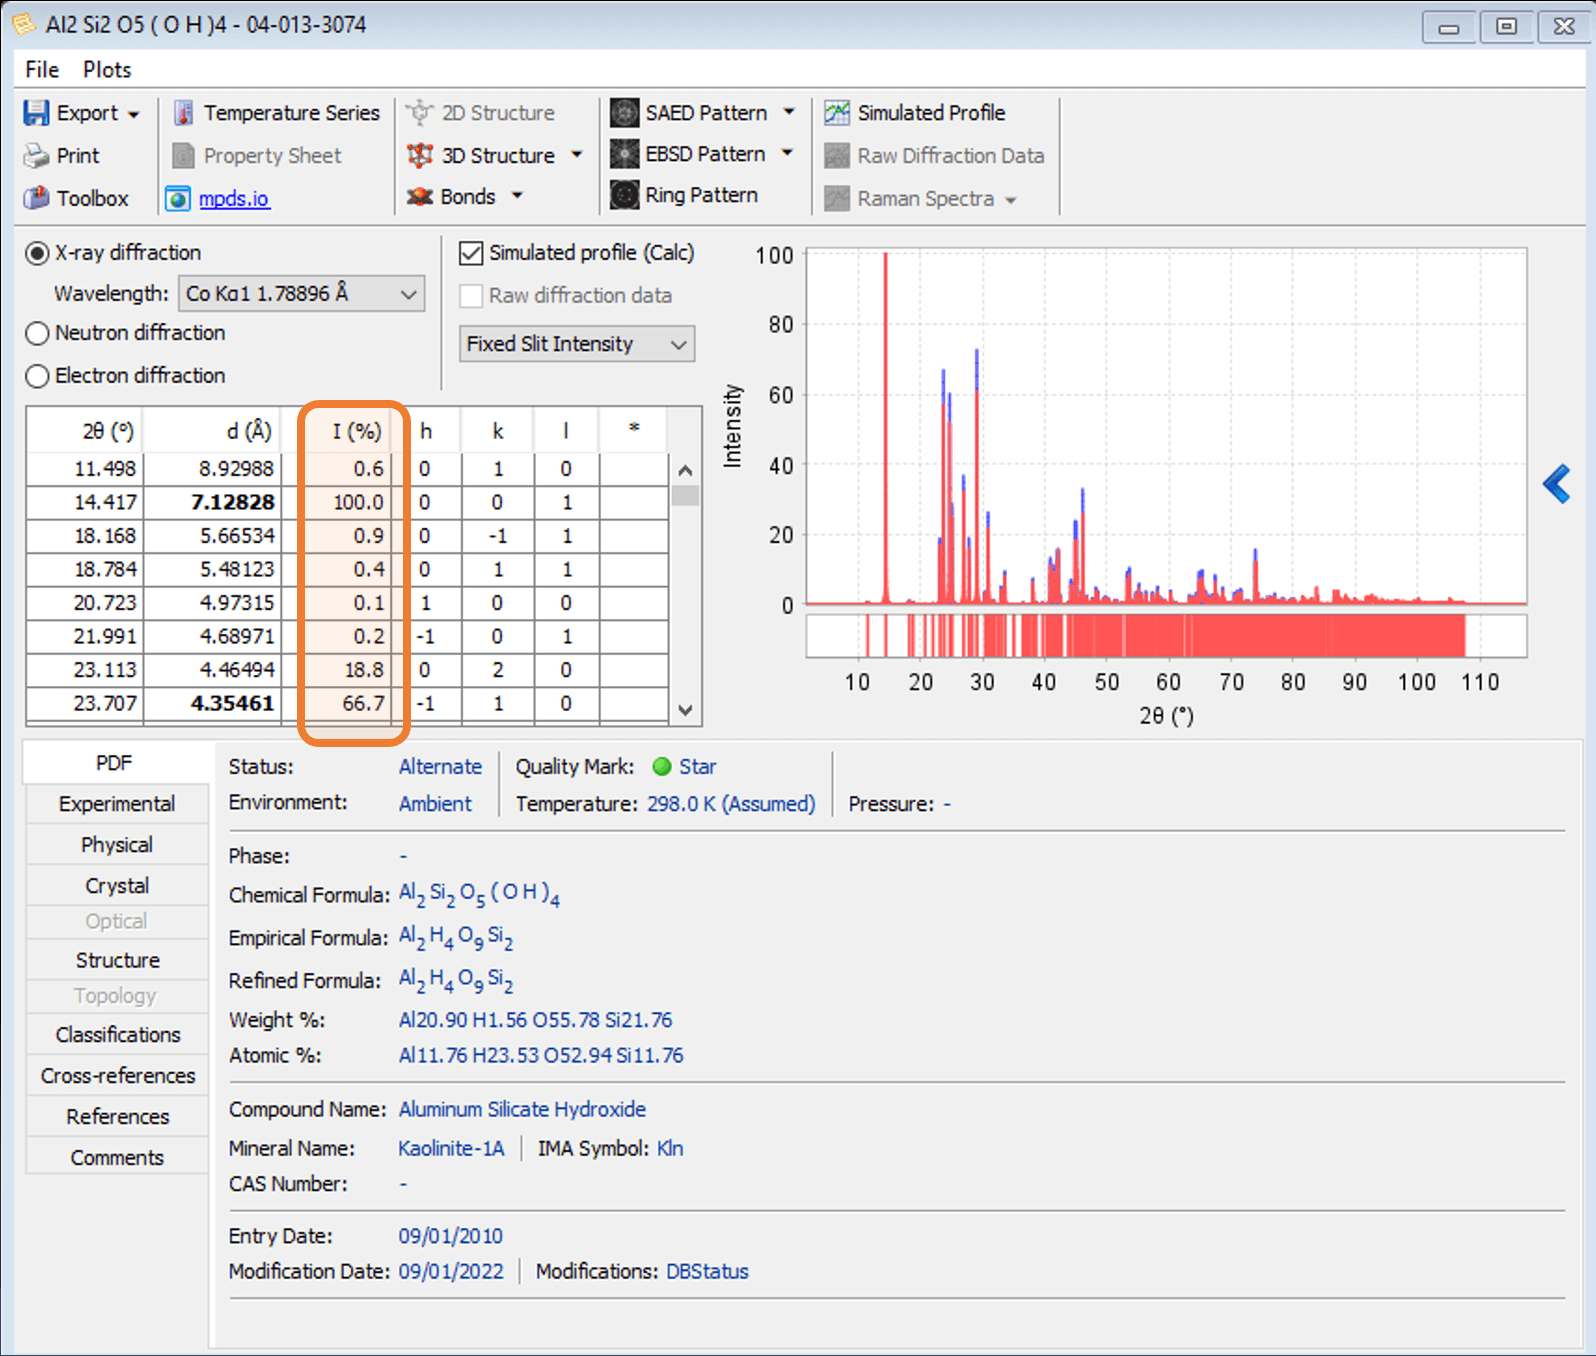Click the window title bar app icon
1596x1356 pixels.
[x=24, y=24]
